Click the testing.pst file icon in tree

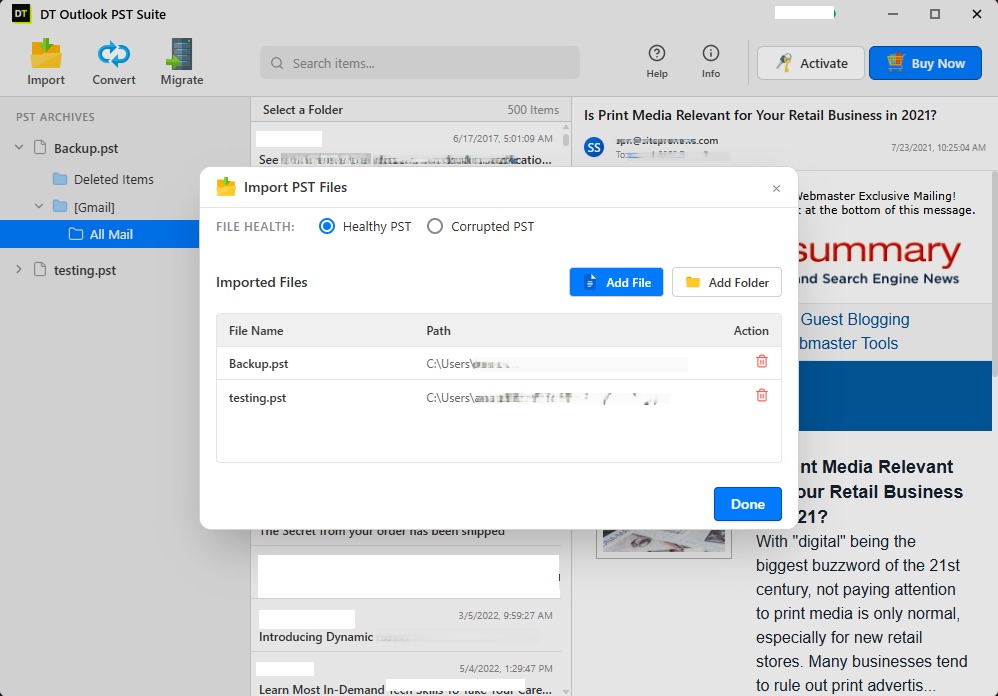[x=40, y=270]
